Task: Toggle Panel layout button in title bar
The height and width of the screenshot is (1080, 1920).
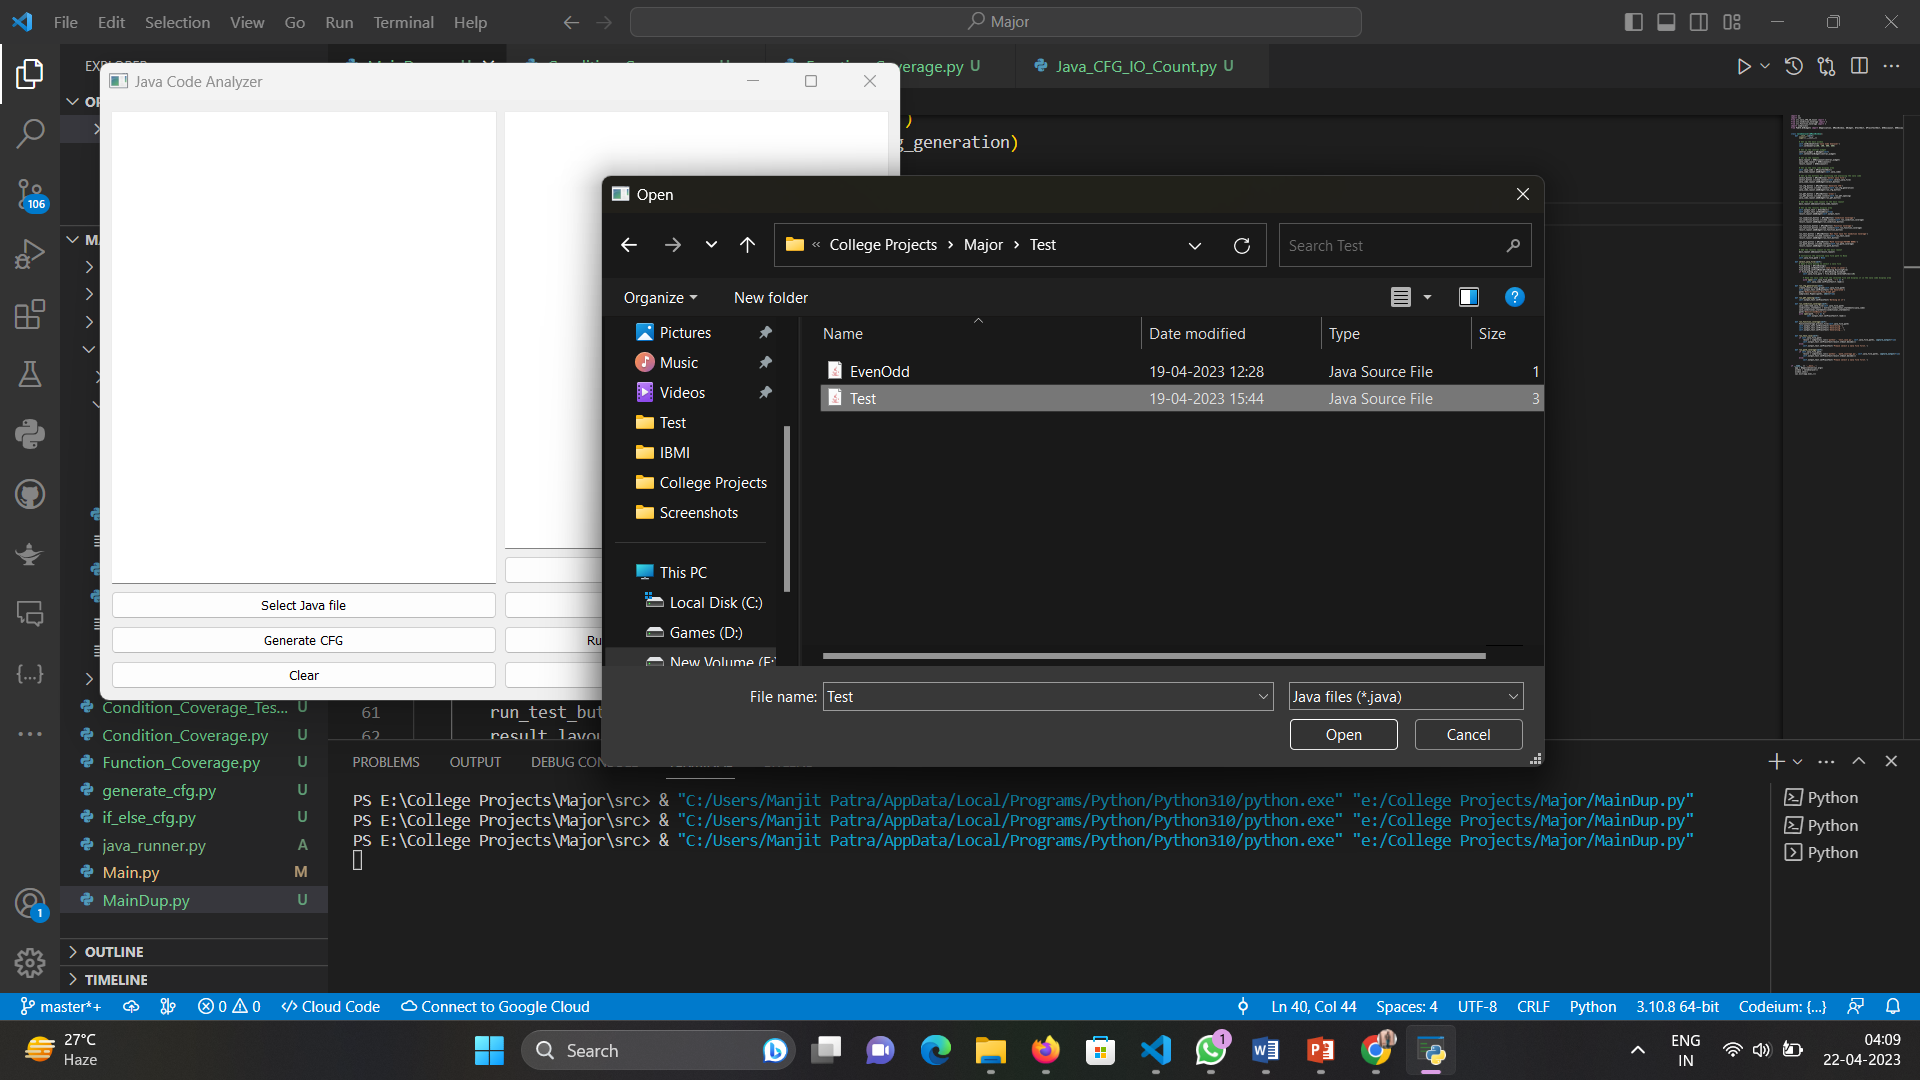Action: pos(1666,22)
